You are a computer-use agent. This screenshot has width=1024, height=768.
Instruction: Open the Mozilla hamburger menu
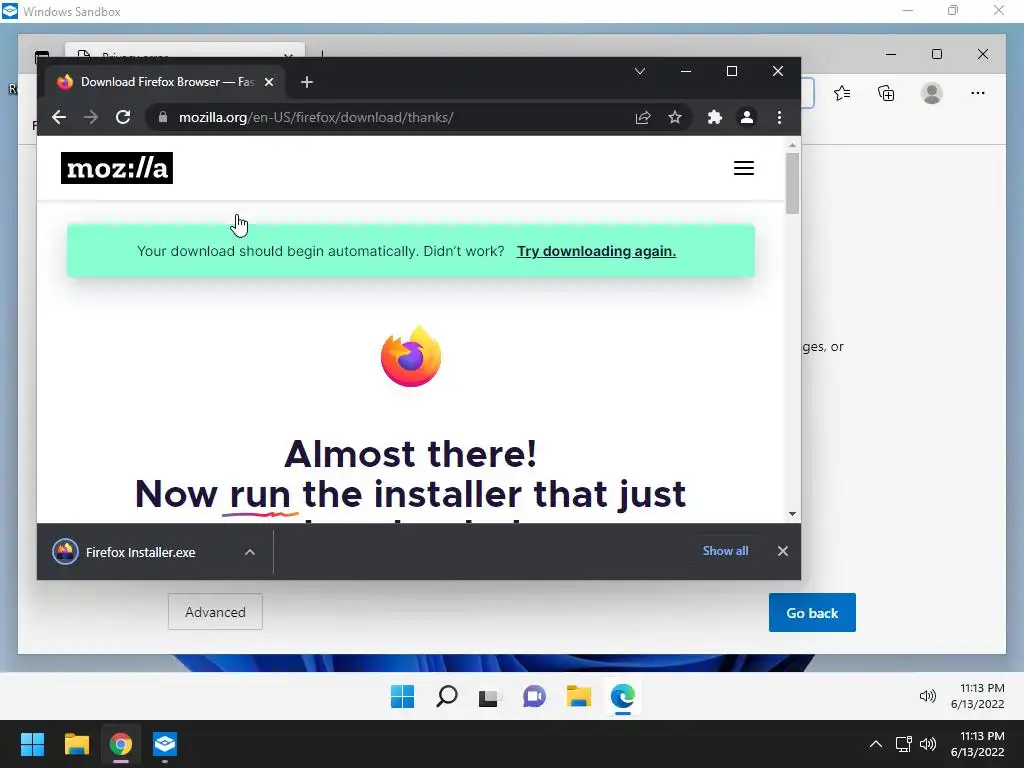point(744,168)
